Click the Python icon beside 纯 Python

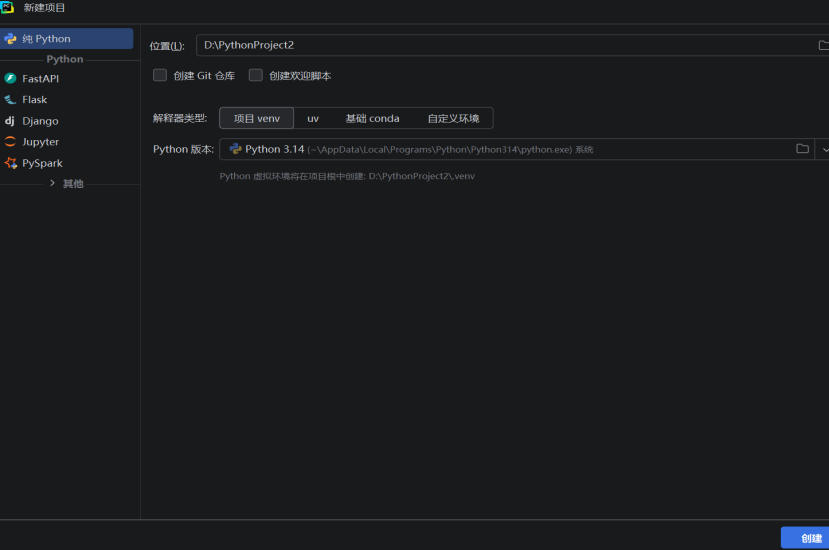point(10,39)
